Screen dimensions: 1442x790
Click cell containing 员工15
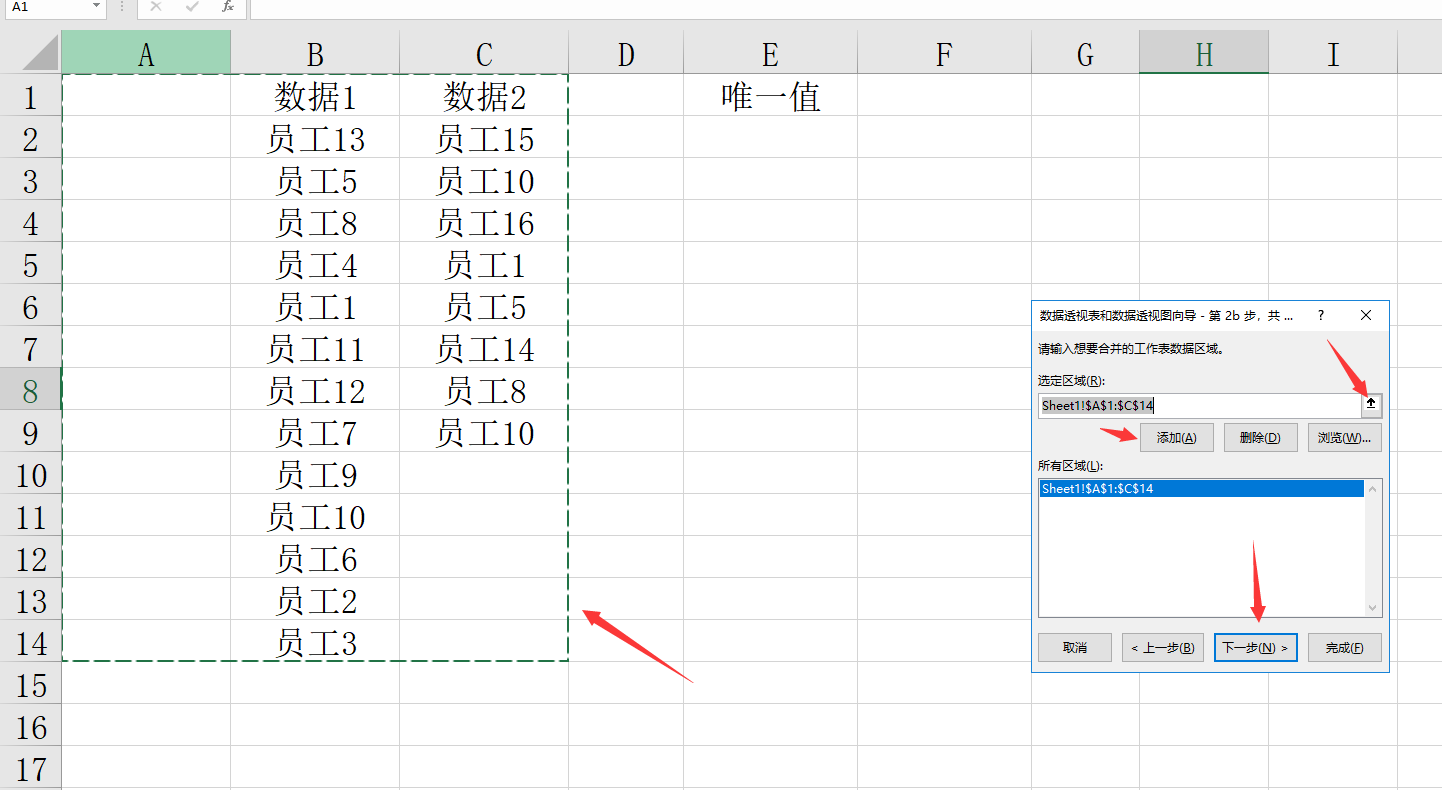tap(484, 139)
